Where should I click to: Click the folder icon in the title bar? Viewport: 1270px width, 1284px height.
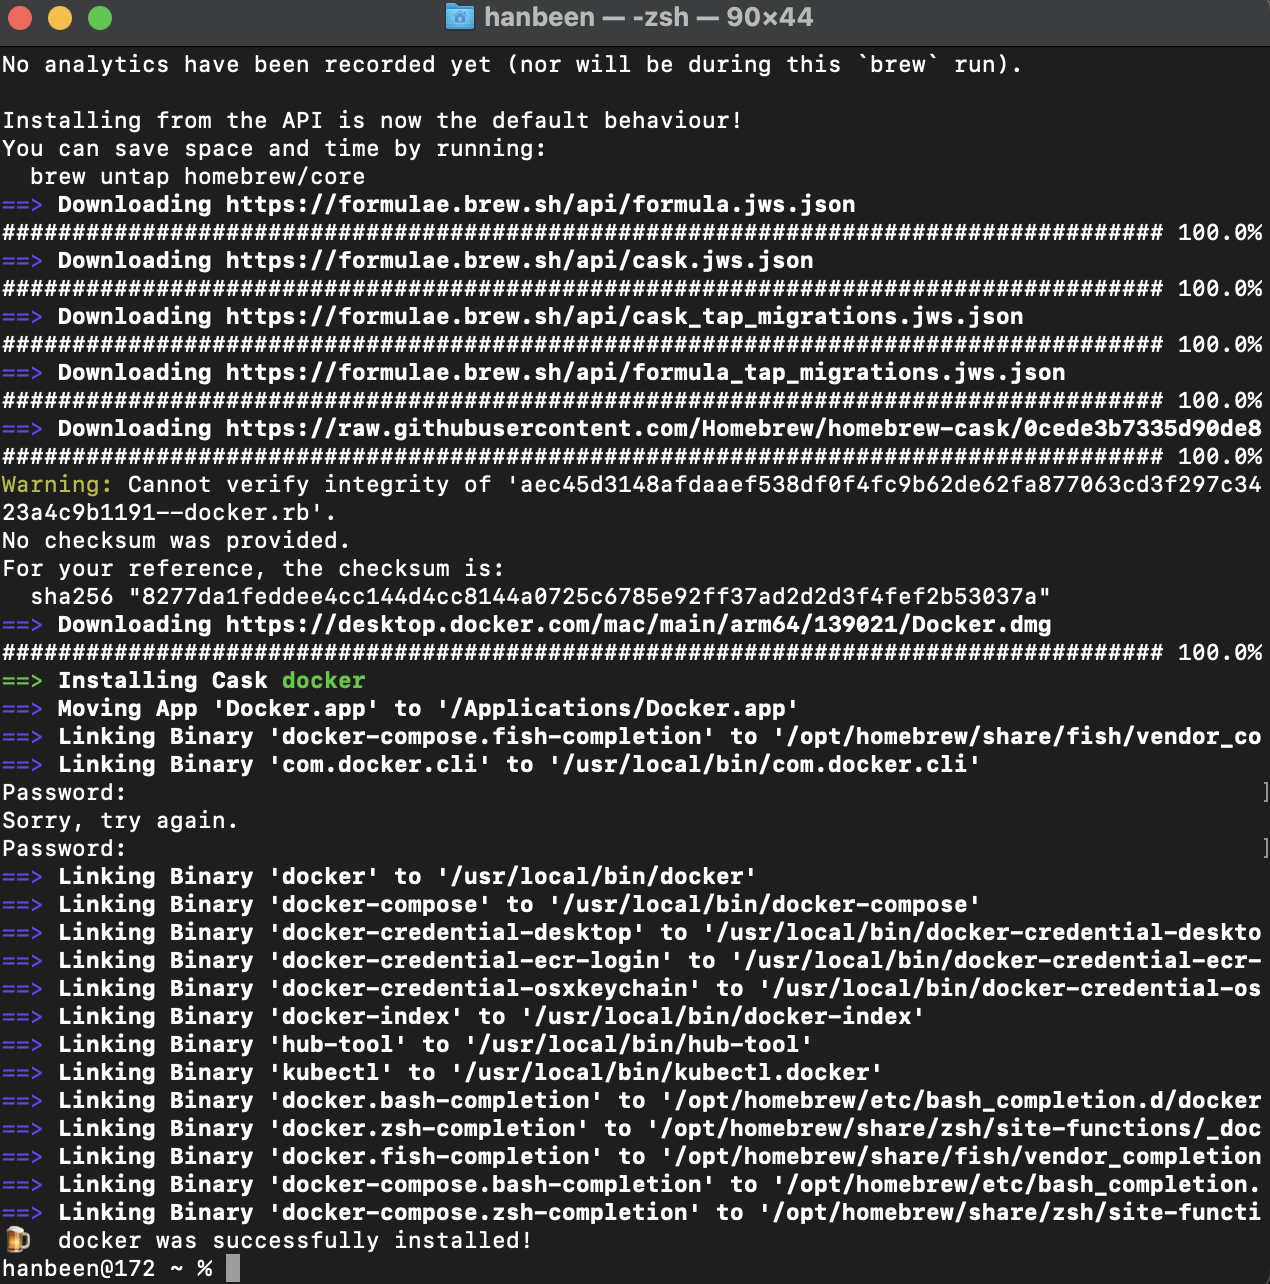[459, 17]
